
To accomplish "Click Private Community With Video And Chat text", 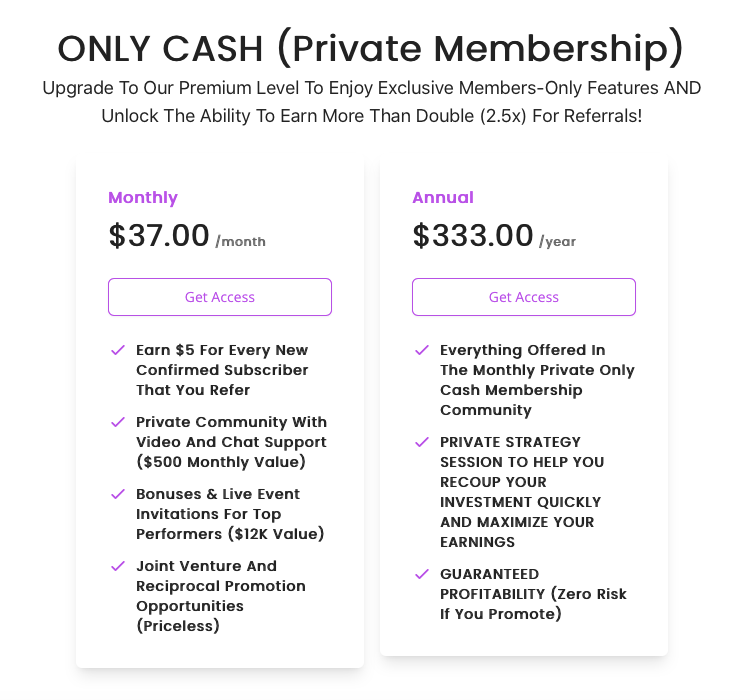I will coord(231,442).
